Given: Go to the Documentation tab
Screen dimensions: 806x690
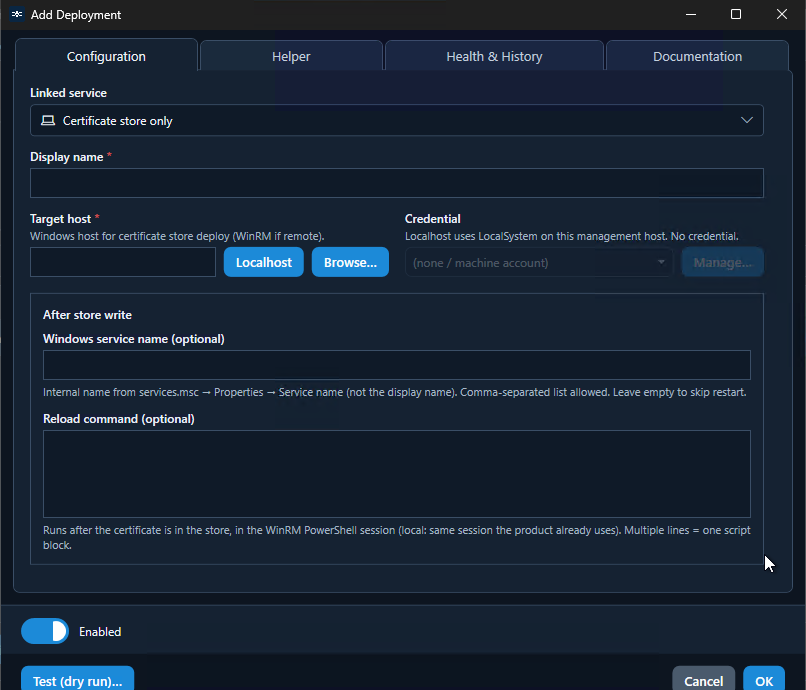Looking at the screenshot, I should click(x=697, y=56).
